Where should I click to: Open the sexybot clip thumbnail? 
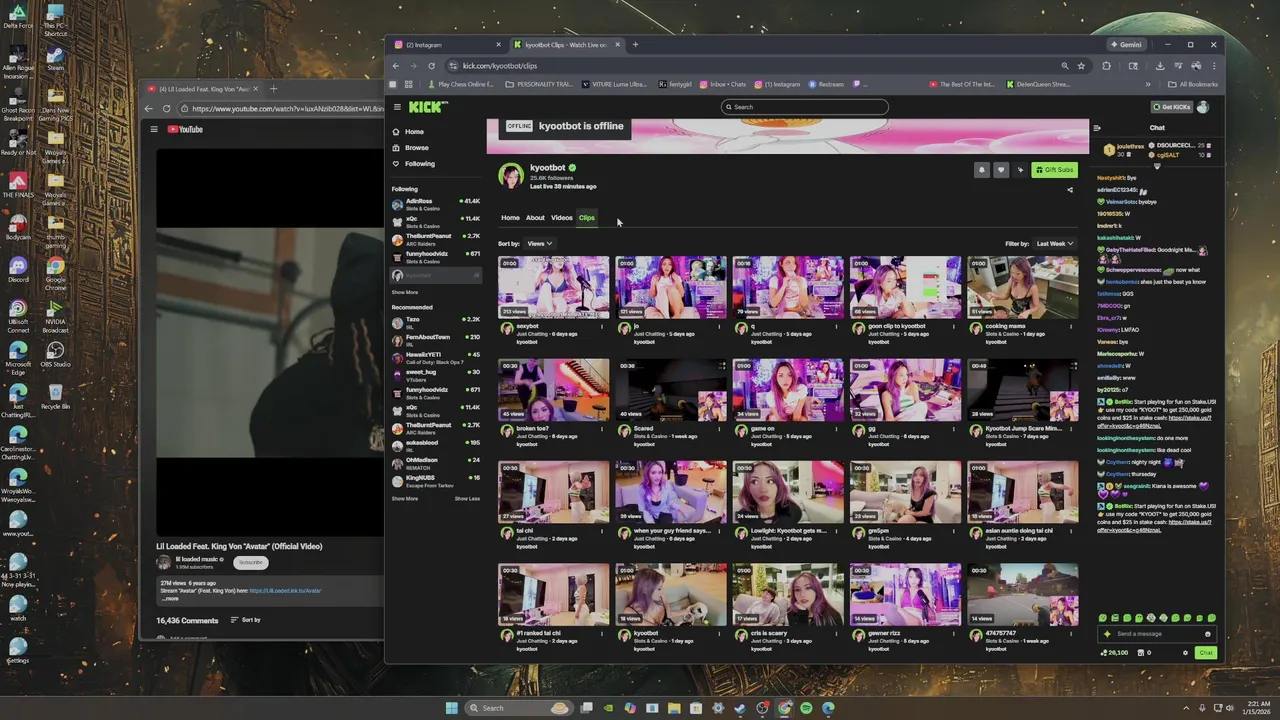[x=553, y=287]
